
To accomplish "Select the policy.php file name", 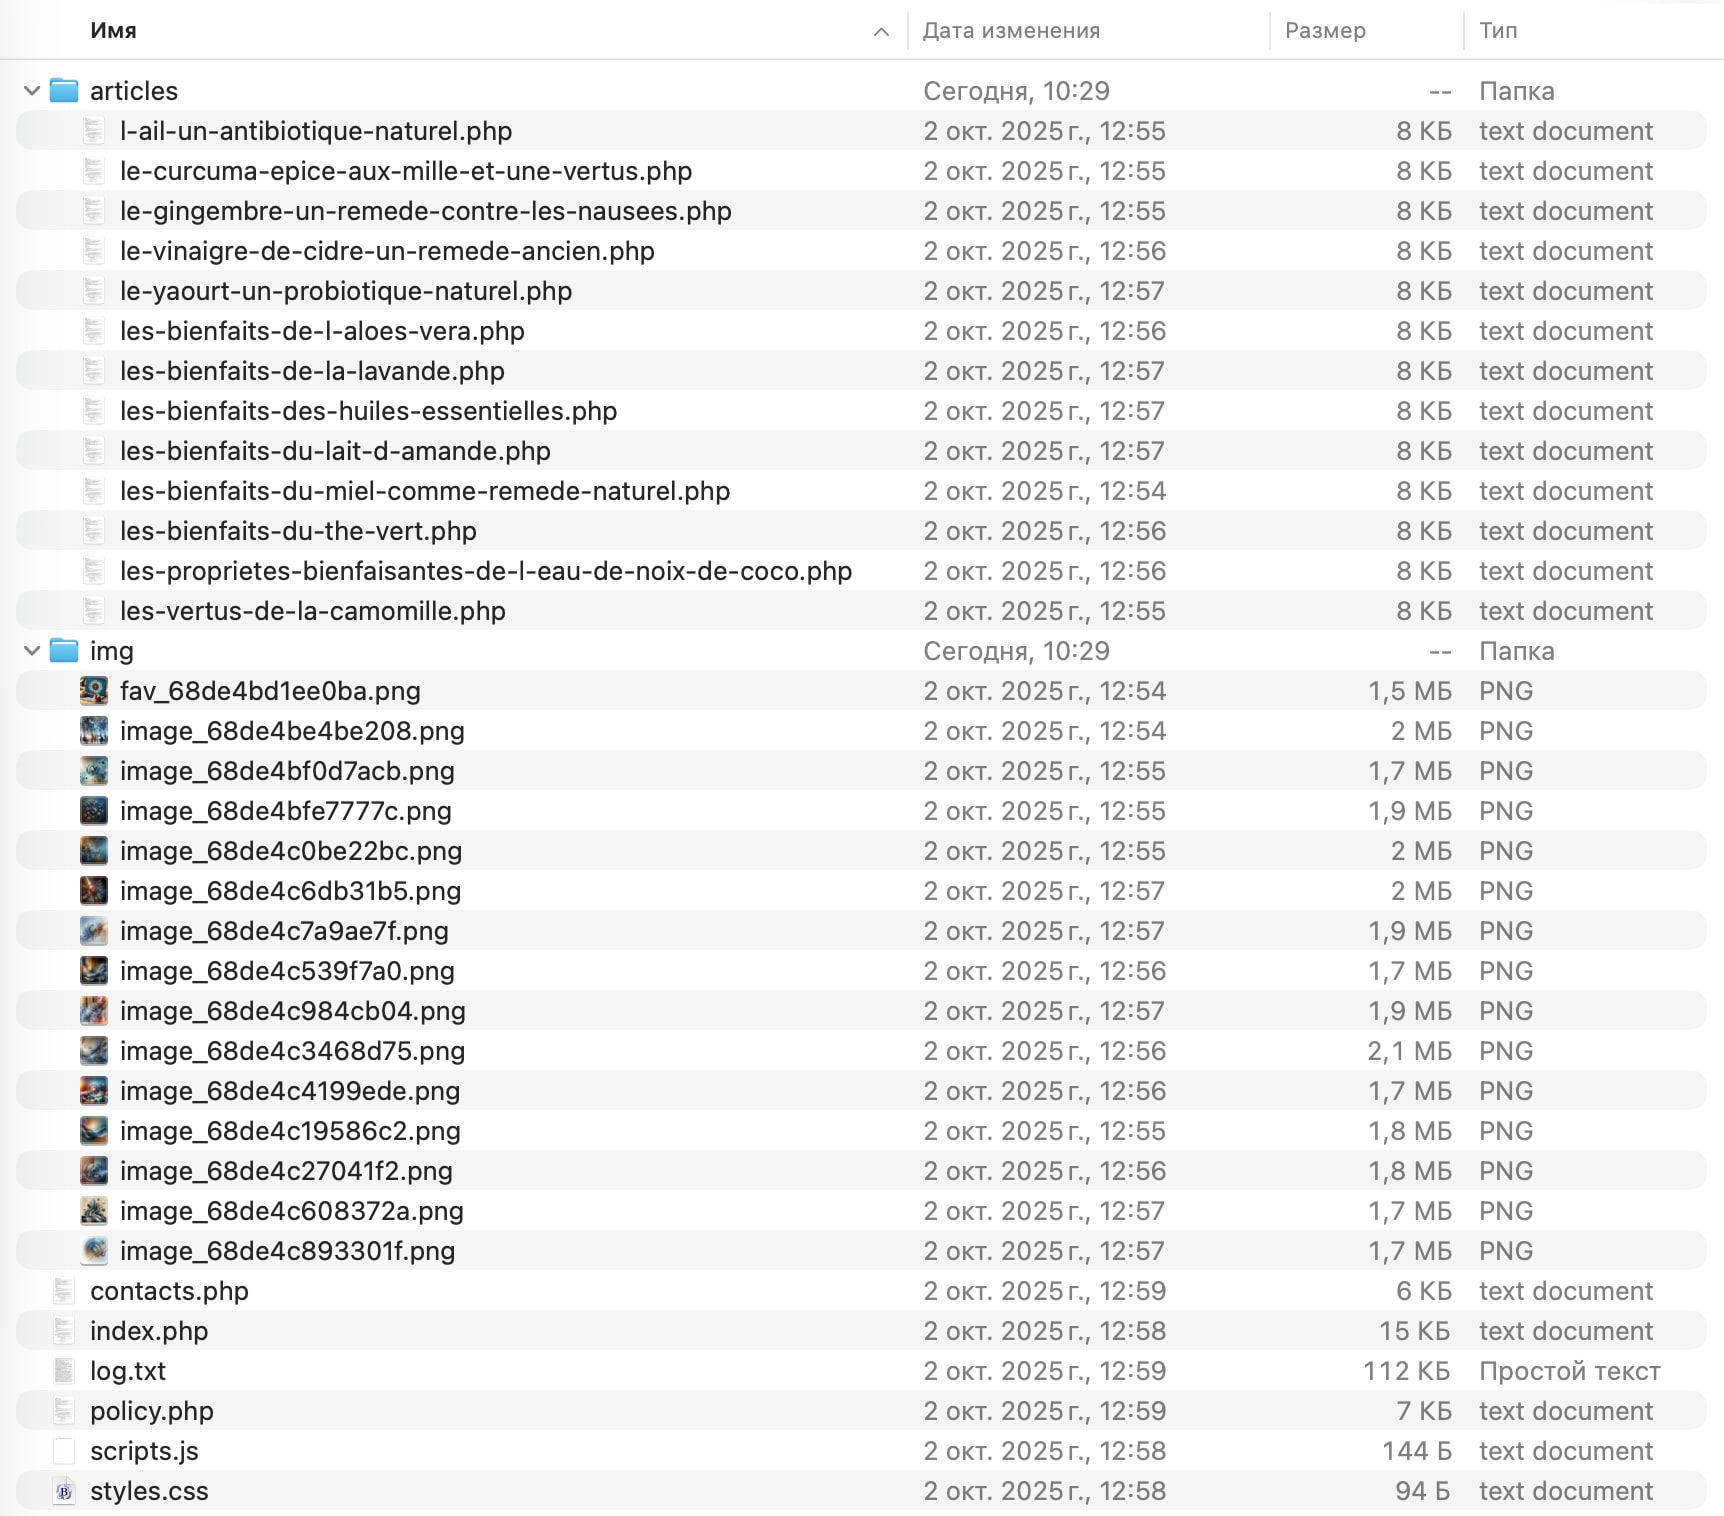I will (152, 1411).
